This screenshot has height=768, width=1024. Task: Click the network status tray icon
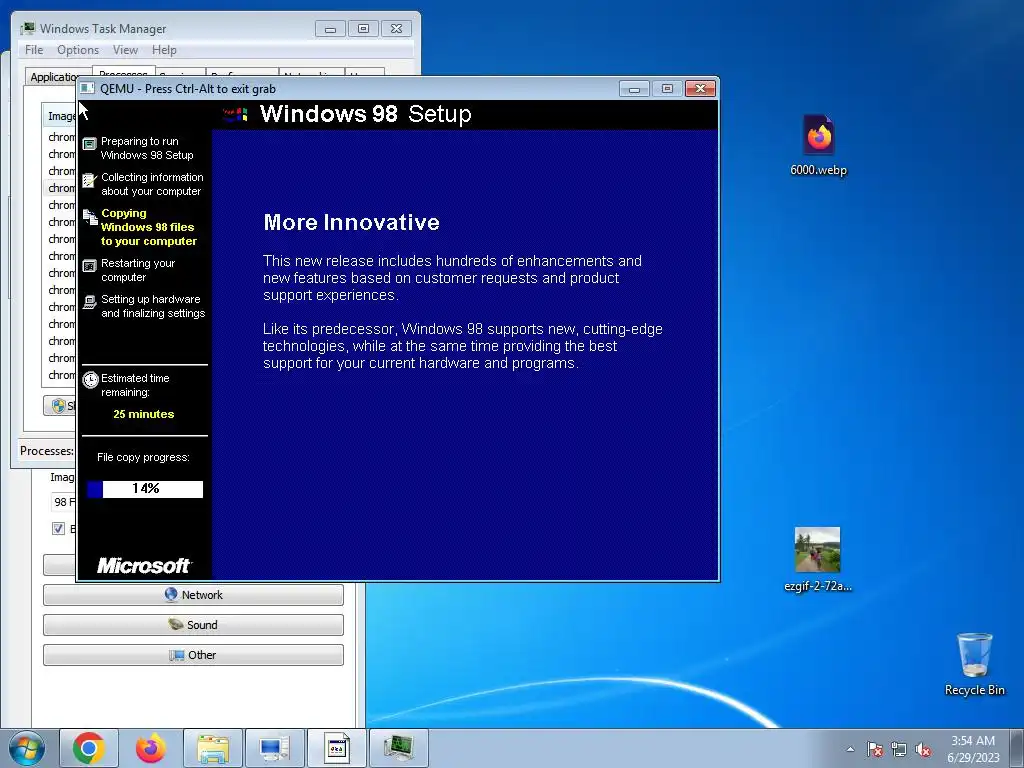coord(899,749)
